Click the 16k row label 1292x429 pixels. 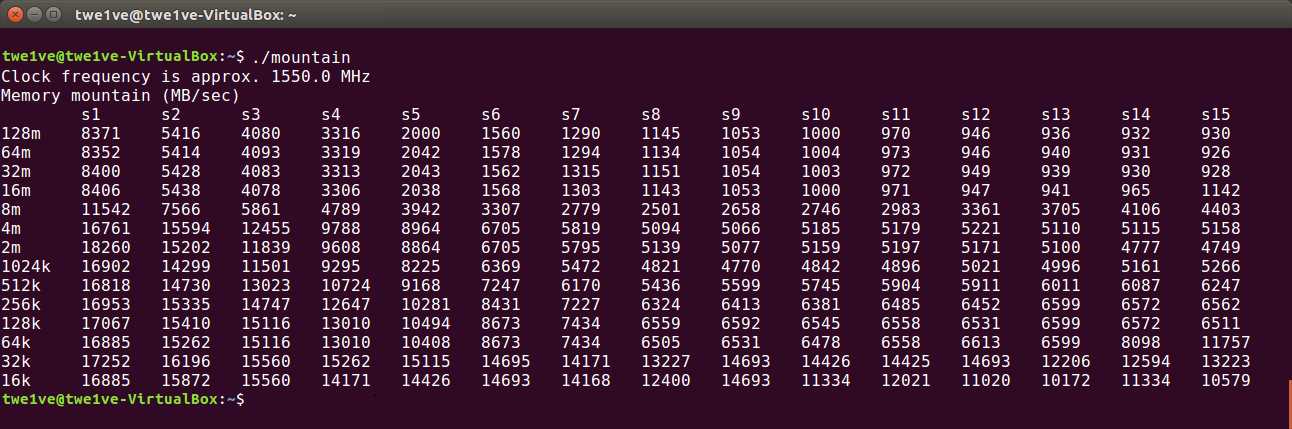(16, 380)
